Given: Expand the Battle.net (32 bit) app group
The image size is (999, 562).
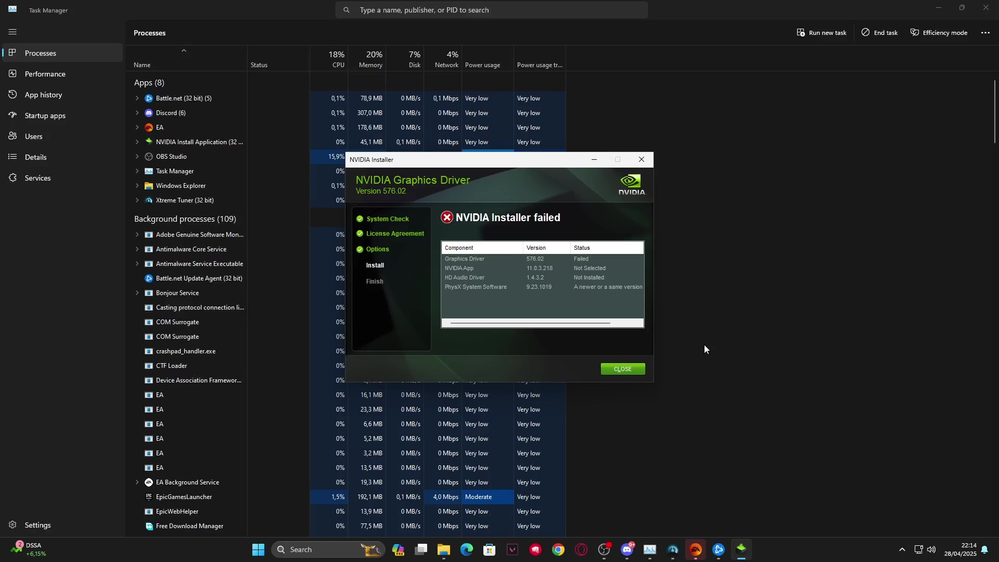Looking at the screenshot, I should pyautogui.click(x=137, y=98).
